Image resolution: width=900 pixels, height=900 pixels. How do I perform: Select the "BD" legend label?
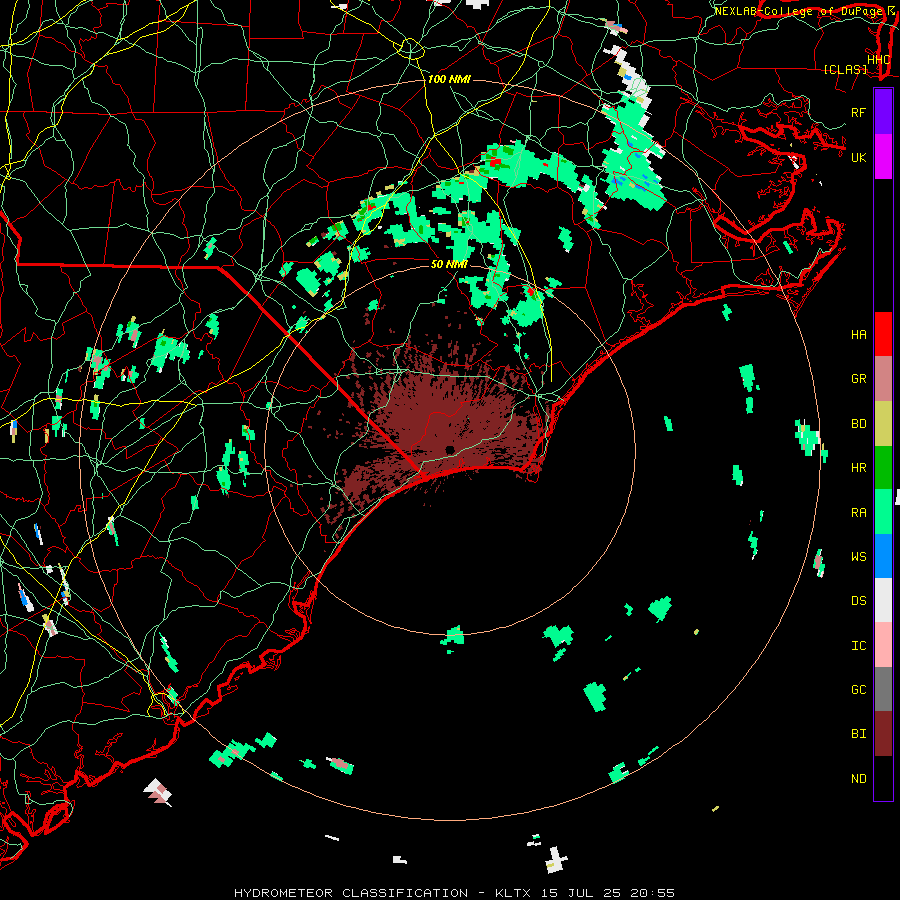[859, 424]
